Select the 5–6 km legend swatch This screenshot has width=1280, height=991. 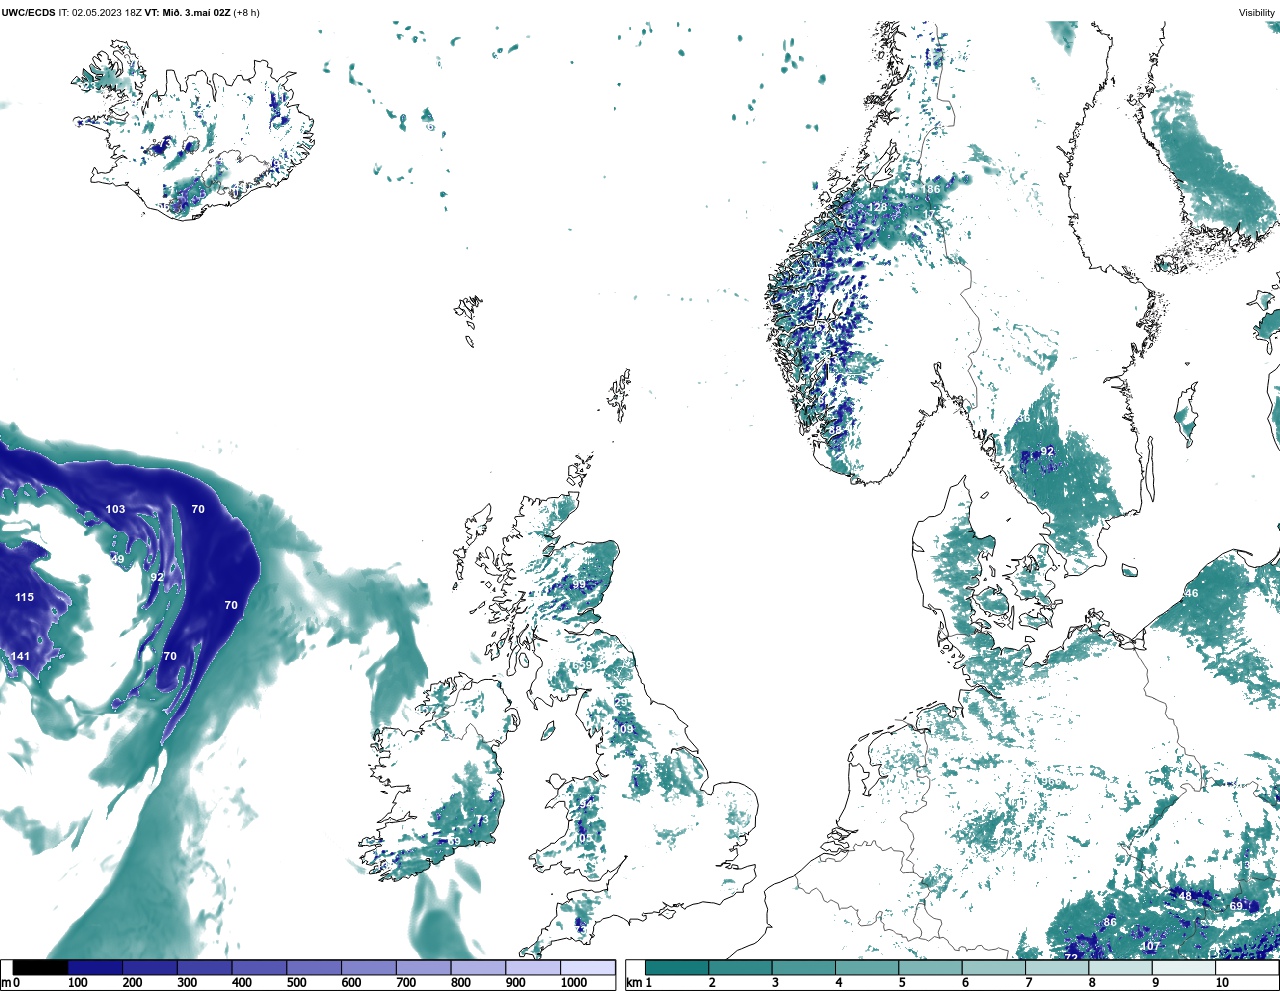pyautogui.click(x=930, y=968)
